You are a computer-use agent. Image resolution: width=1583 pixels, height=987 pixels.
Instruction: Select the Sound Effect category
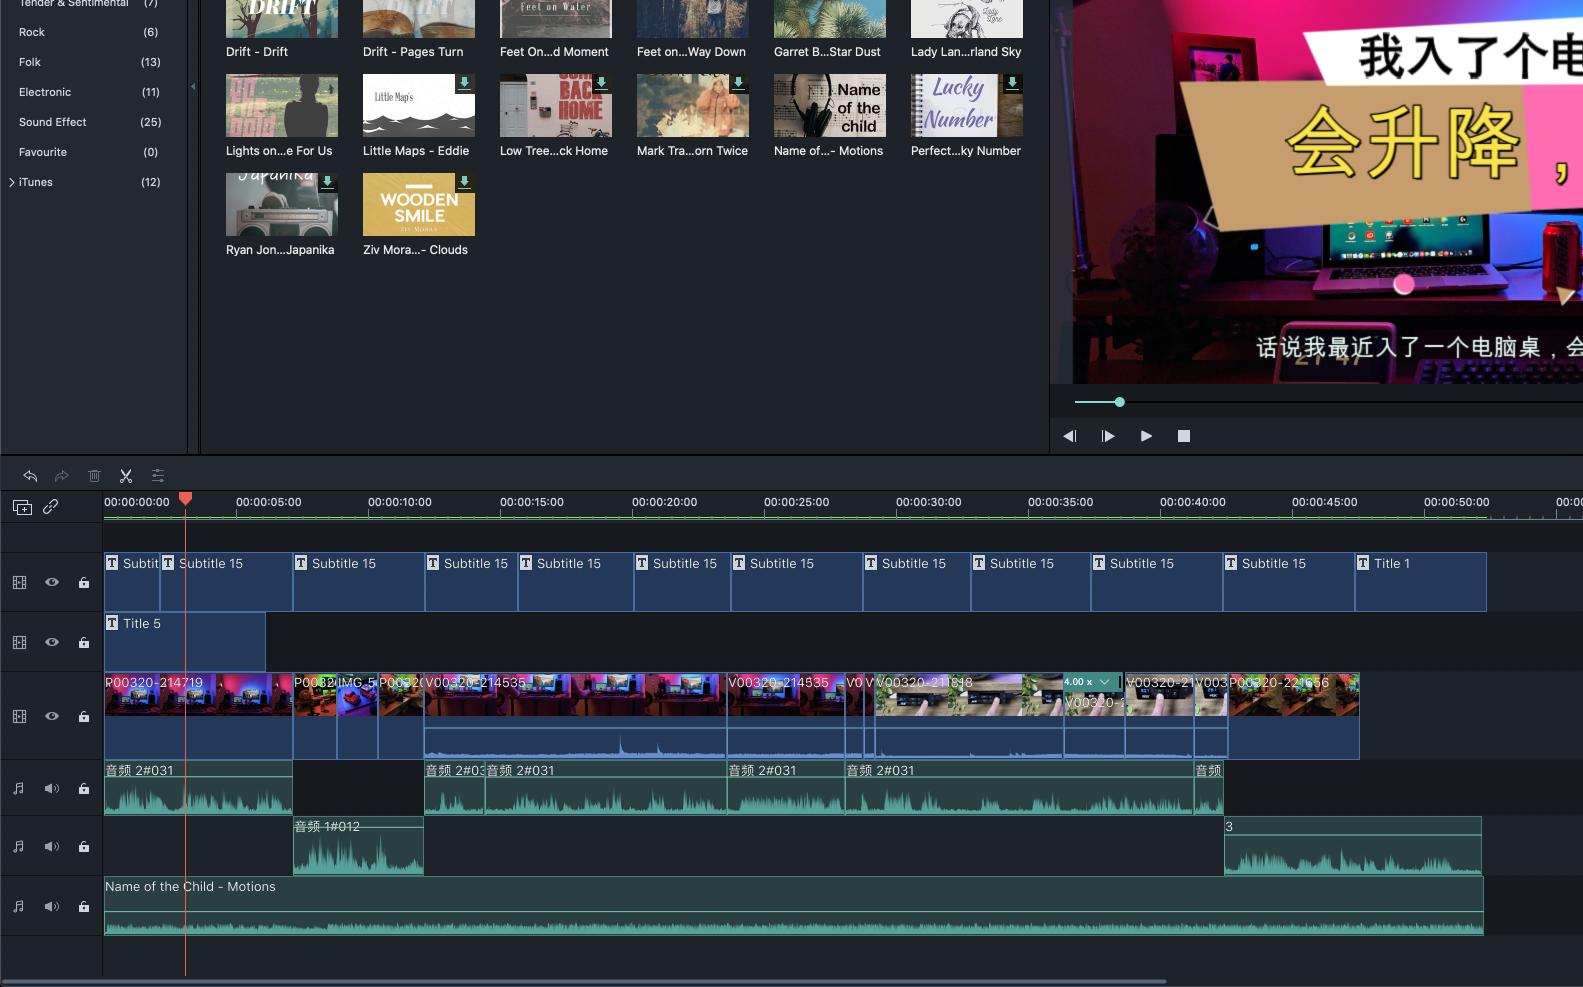coord(53,122)
